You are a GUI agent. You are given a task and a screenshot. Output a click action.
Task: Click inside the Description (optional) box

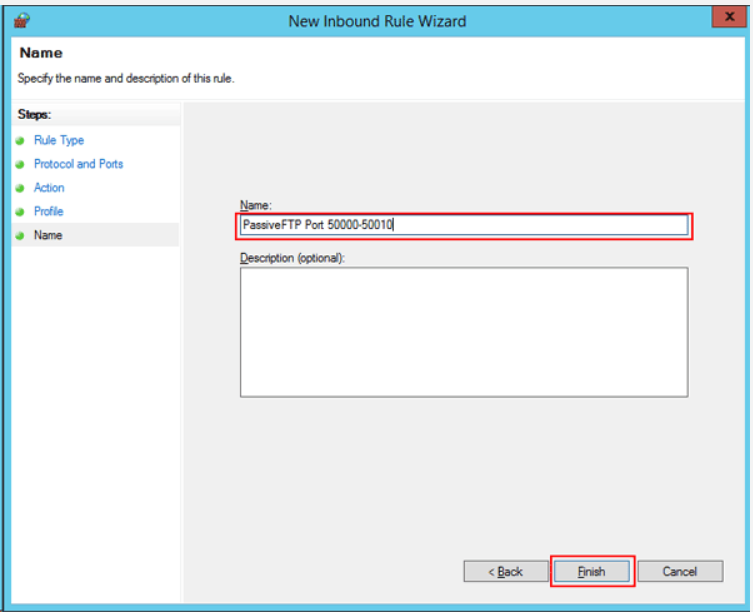[464, 332]
